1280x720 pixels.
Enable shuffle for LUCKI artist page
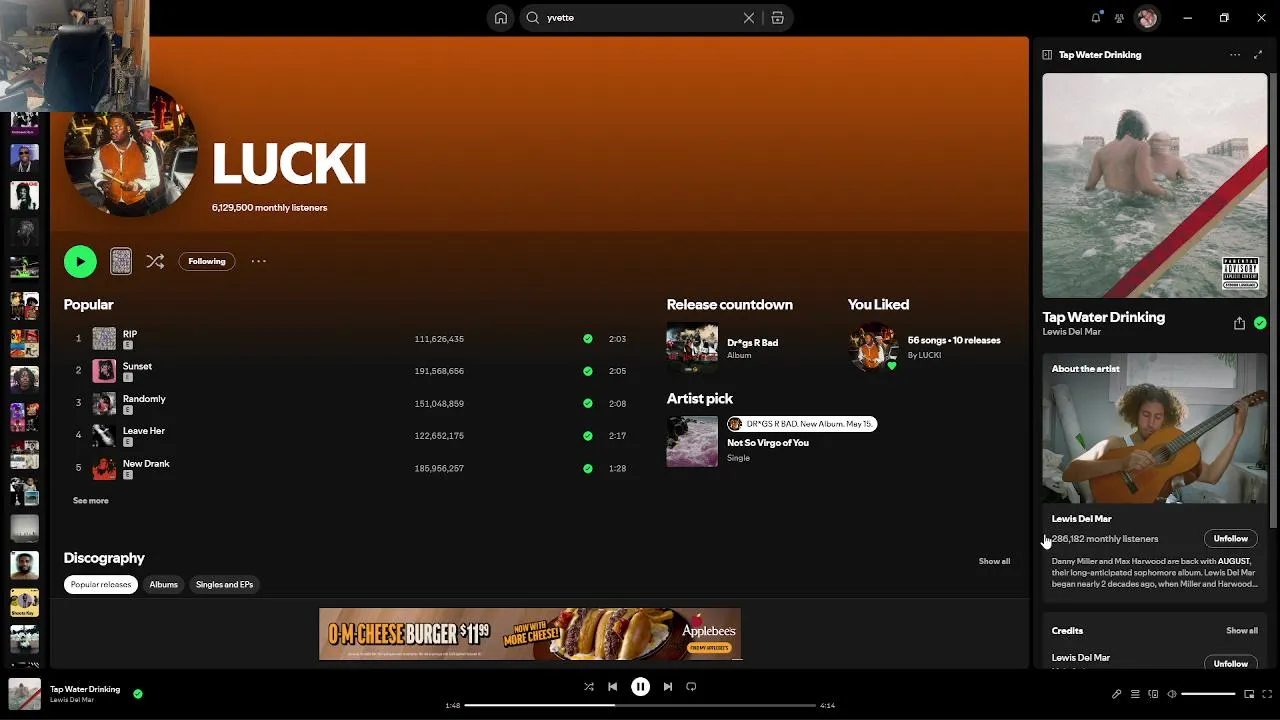pos(155,261)
